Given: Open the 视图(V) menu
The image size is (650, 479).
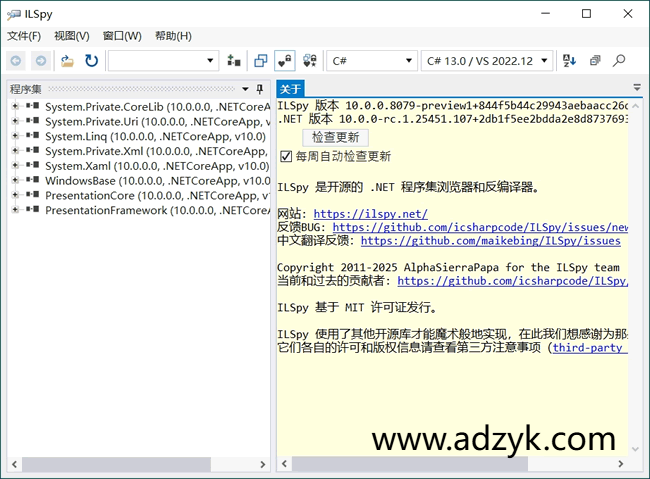Looking at the screenshot, I should (72, 36).
